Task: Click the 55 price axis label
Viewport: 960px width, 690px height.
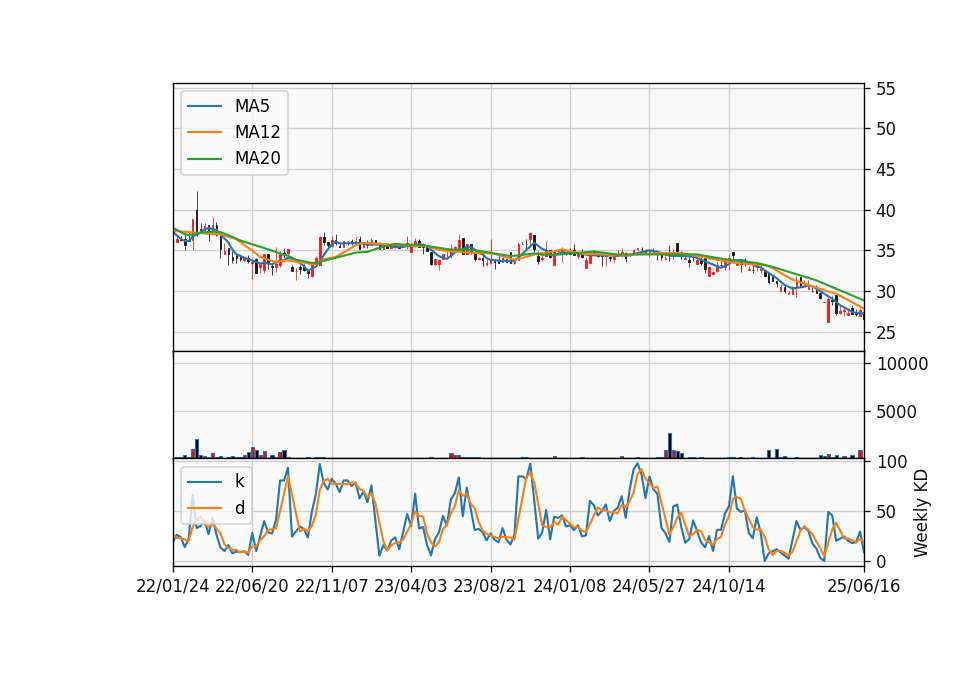Action: 885,89
